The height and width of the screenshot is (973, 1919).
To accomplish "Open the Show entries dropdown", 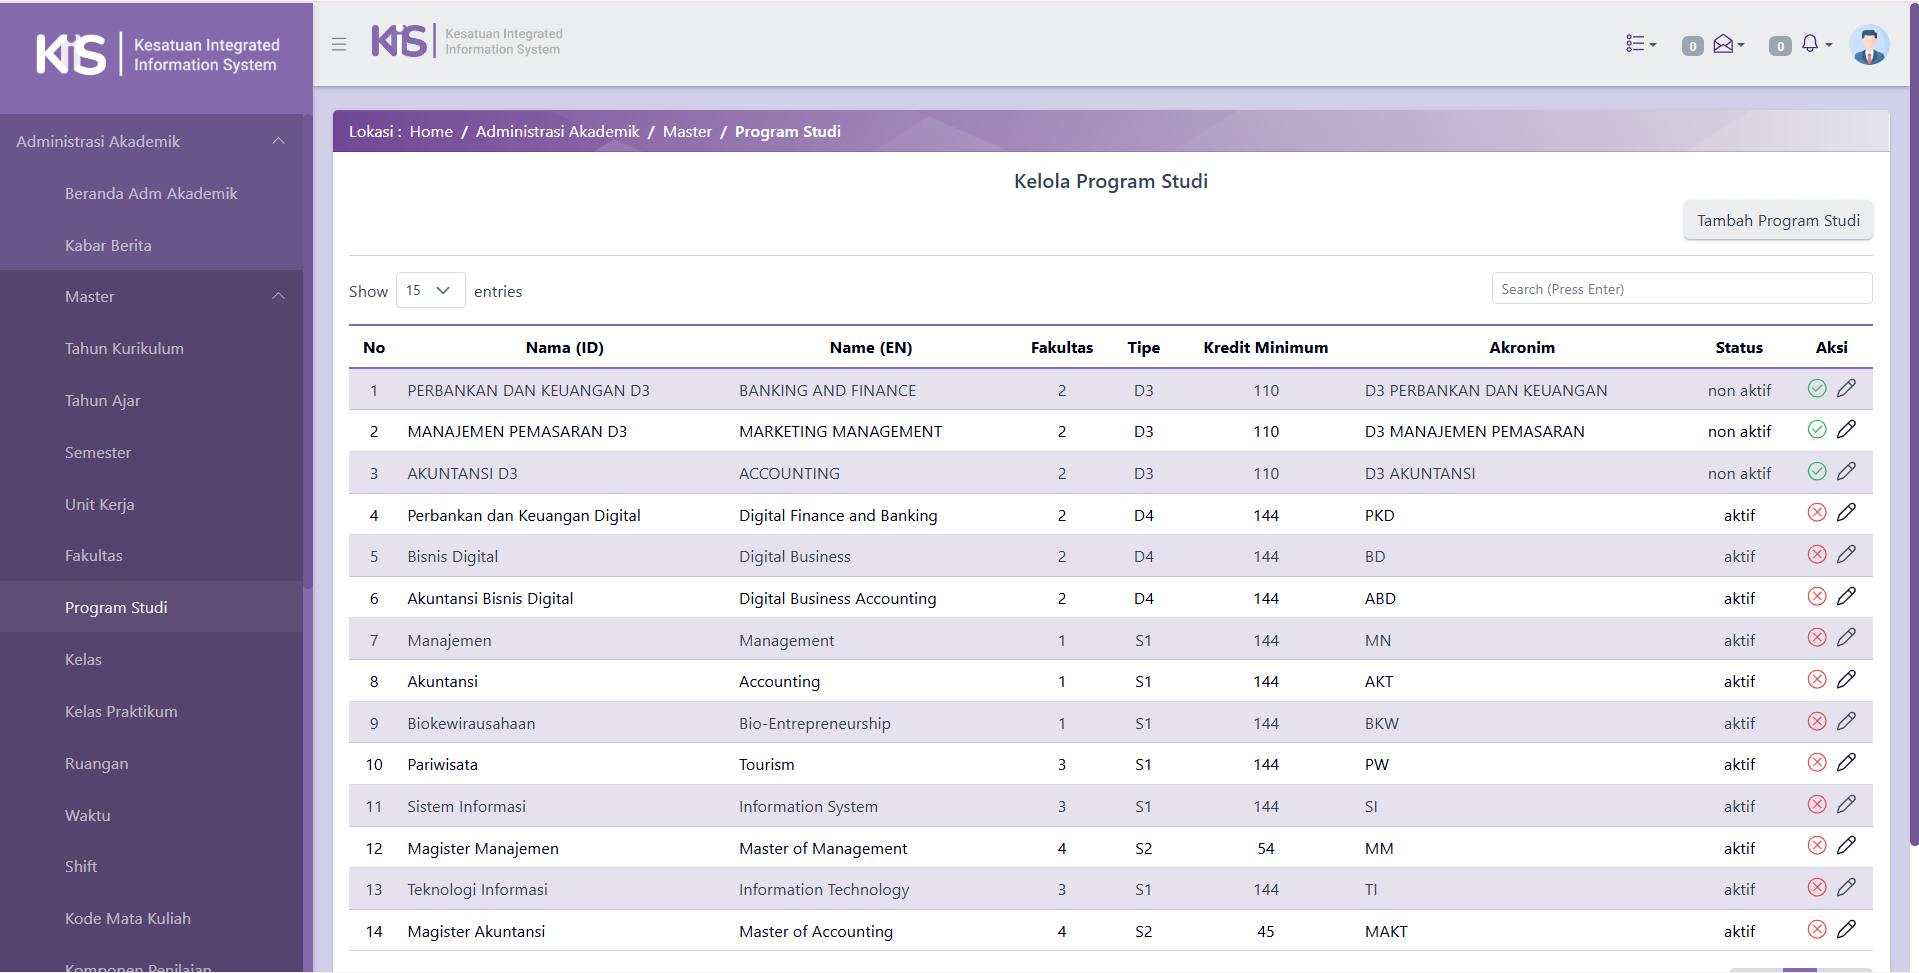I will [x=430, y=290].
